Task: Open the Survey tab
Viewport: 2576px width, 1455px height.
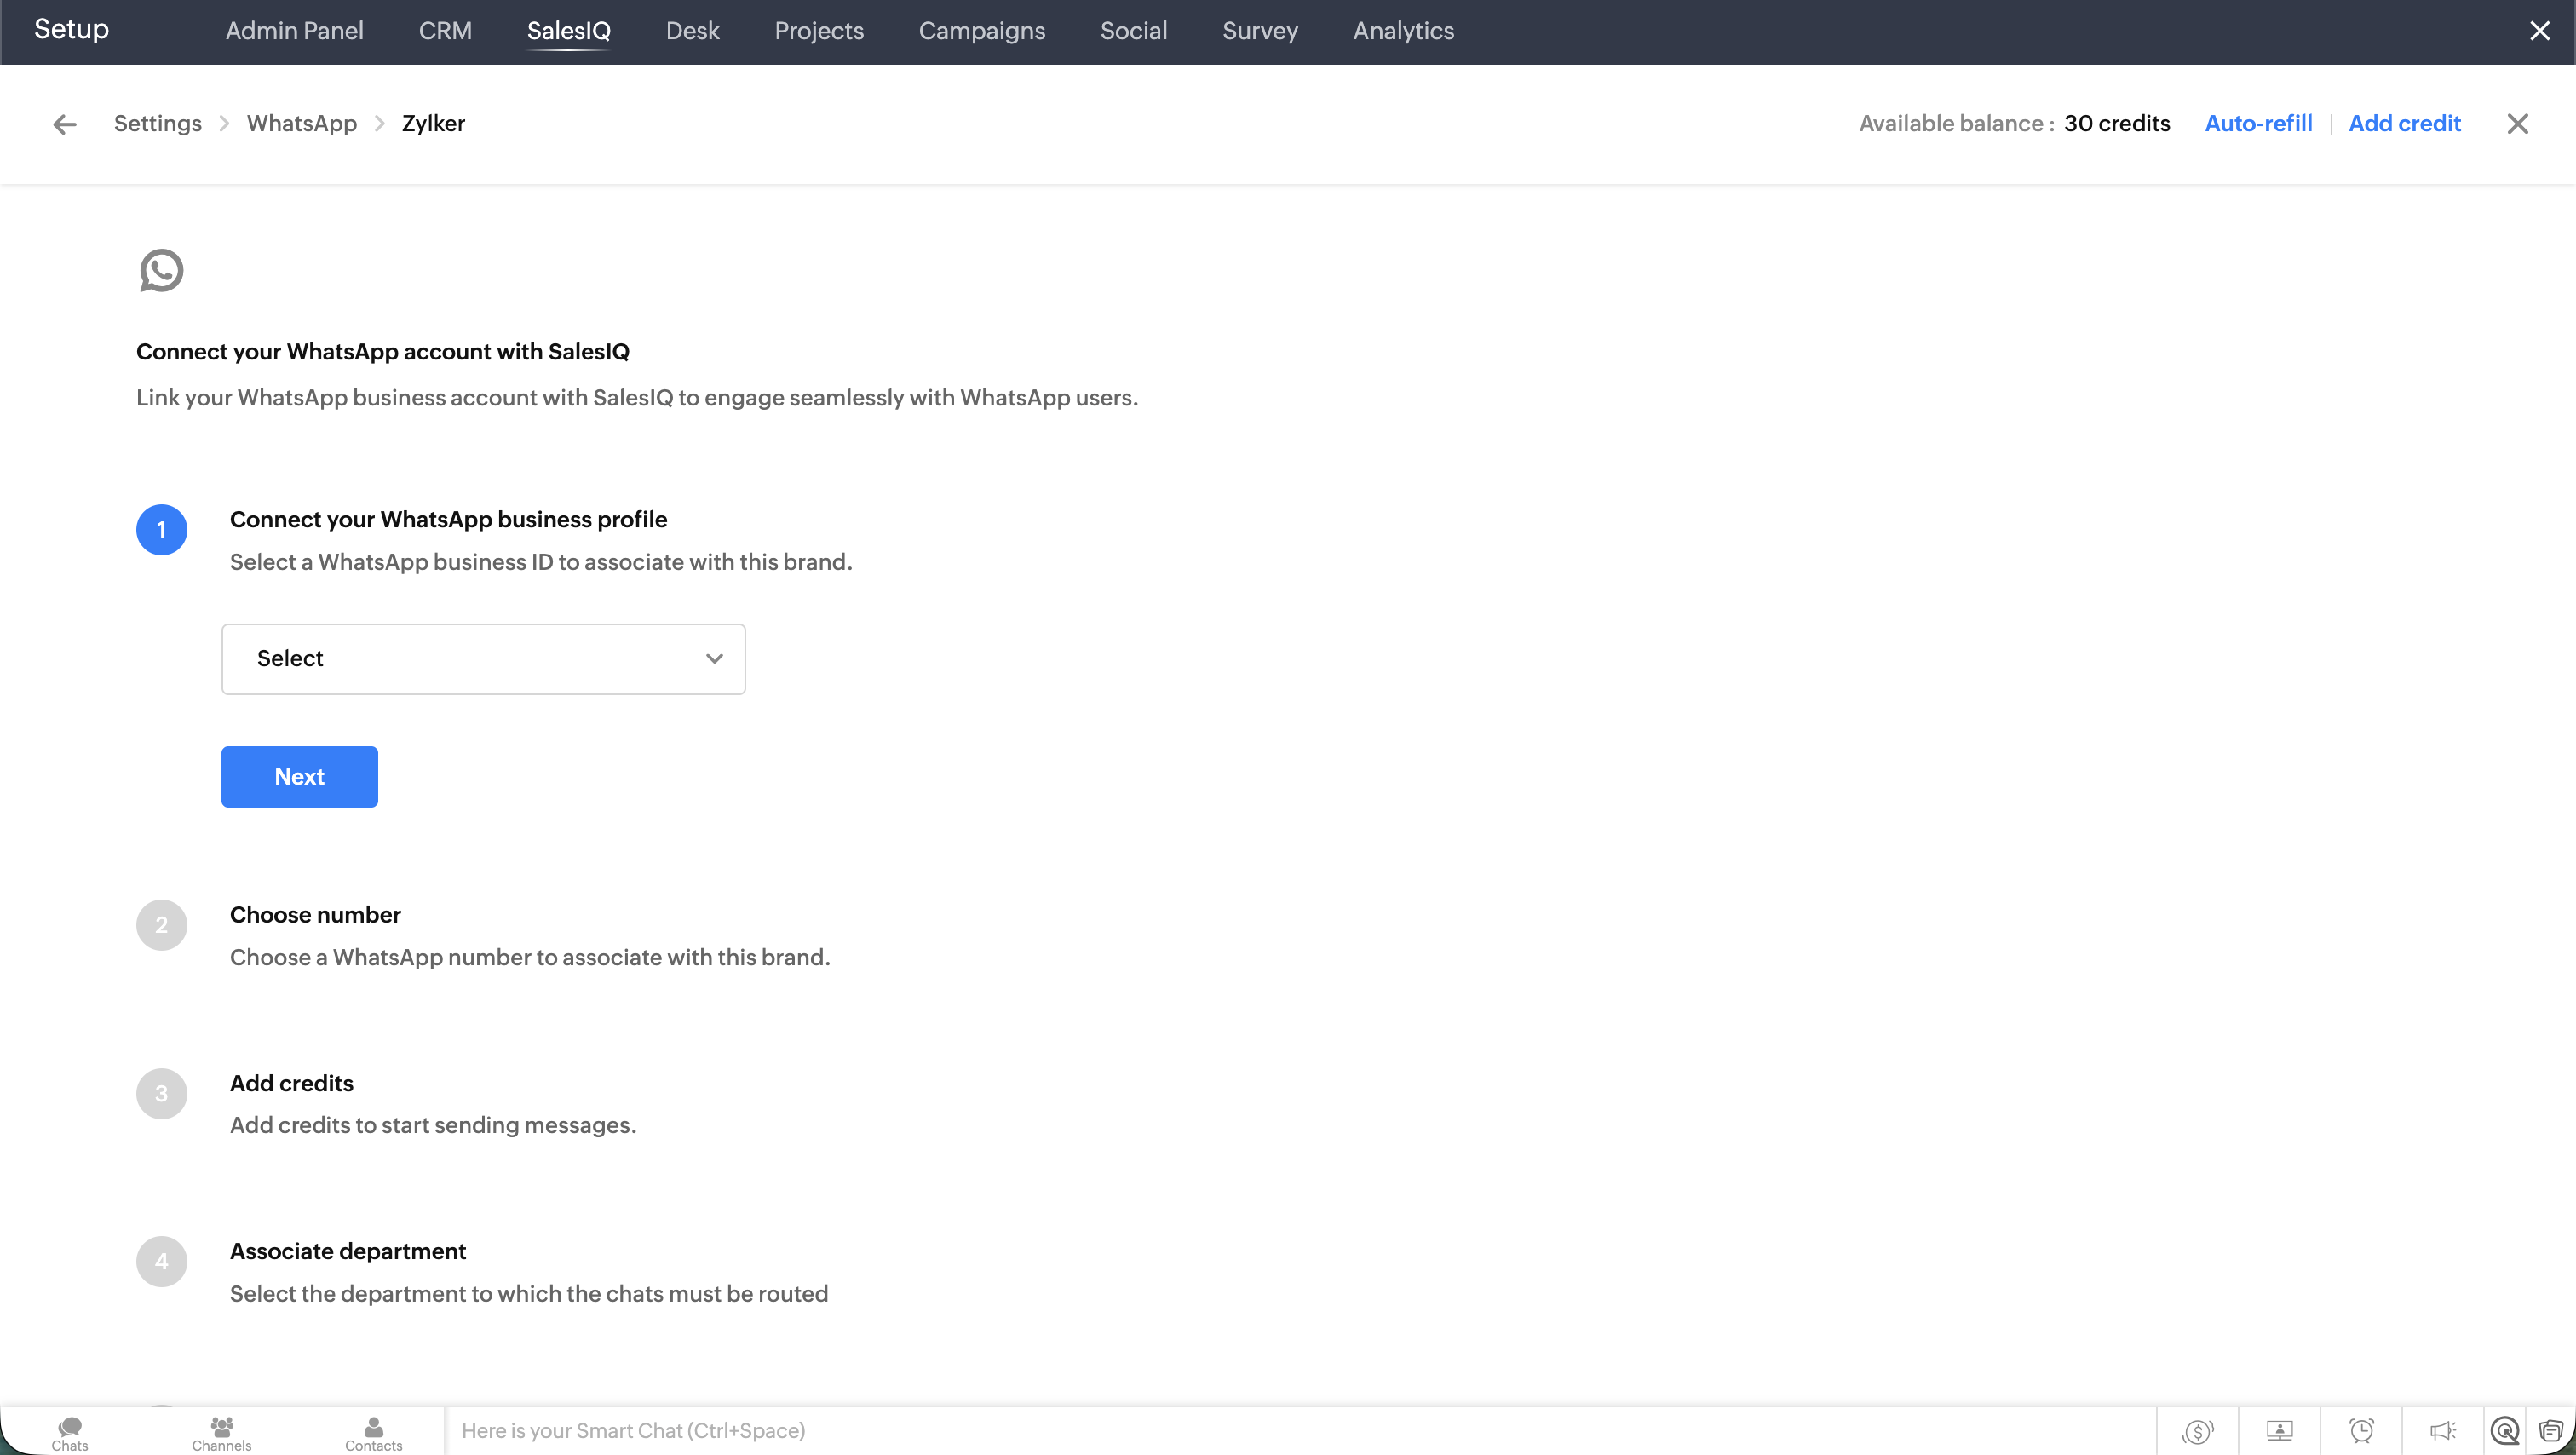Action: [1260, 31]
